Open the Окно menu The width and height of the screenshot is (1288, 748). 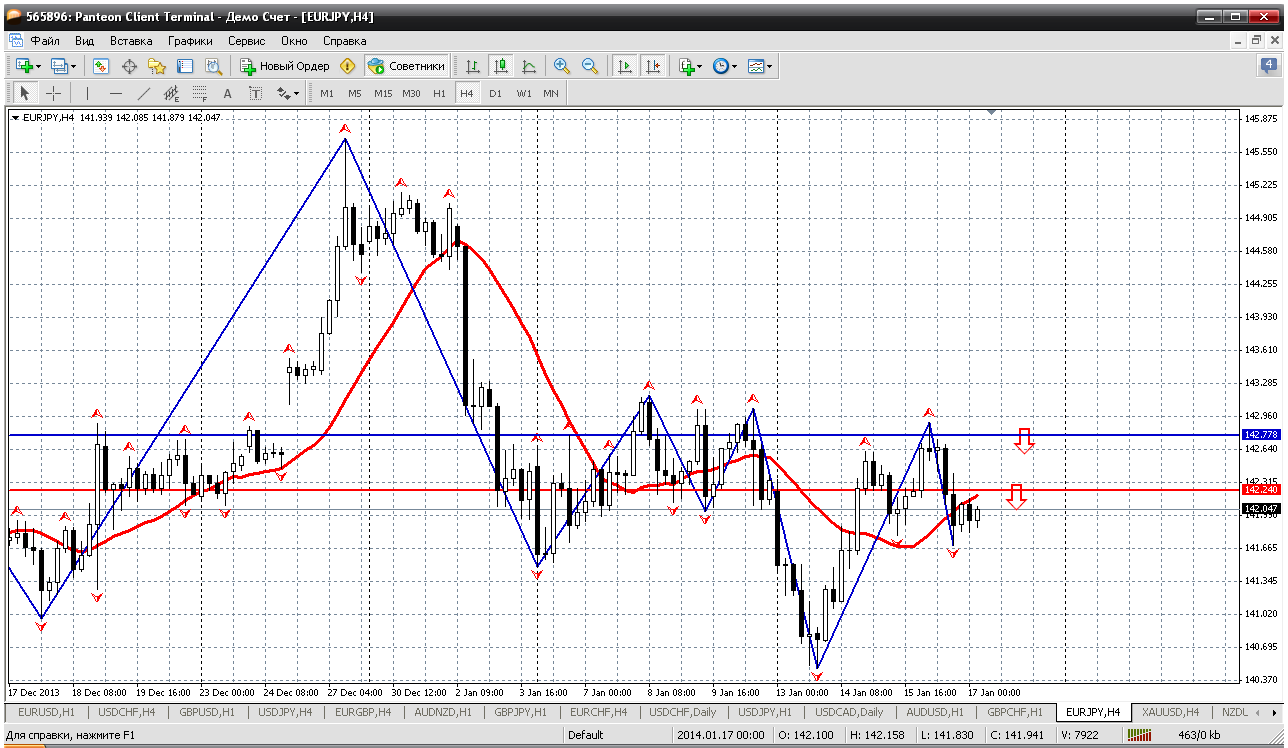294,41
